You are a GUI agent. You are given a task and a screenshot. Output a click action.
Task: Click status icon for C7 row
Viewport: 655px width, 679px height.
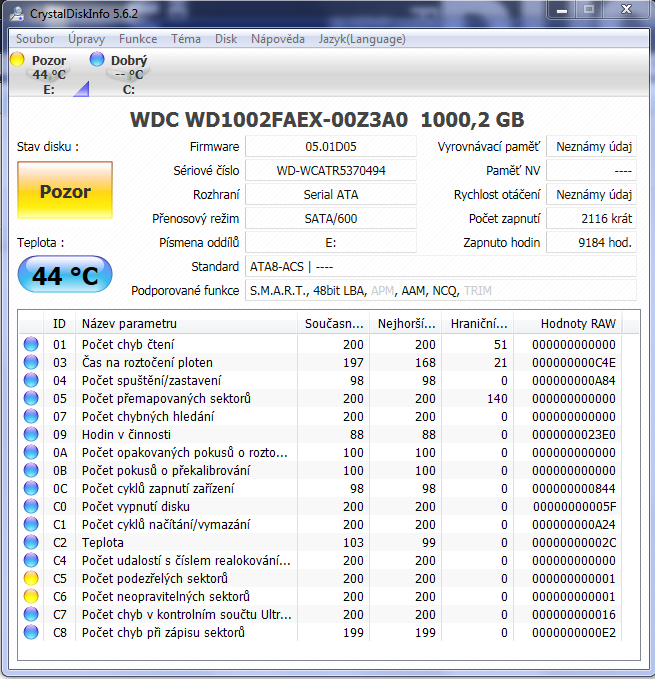click(x=31, y=614)
